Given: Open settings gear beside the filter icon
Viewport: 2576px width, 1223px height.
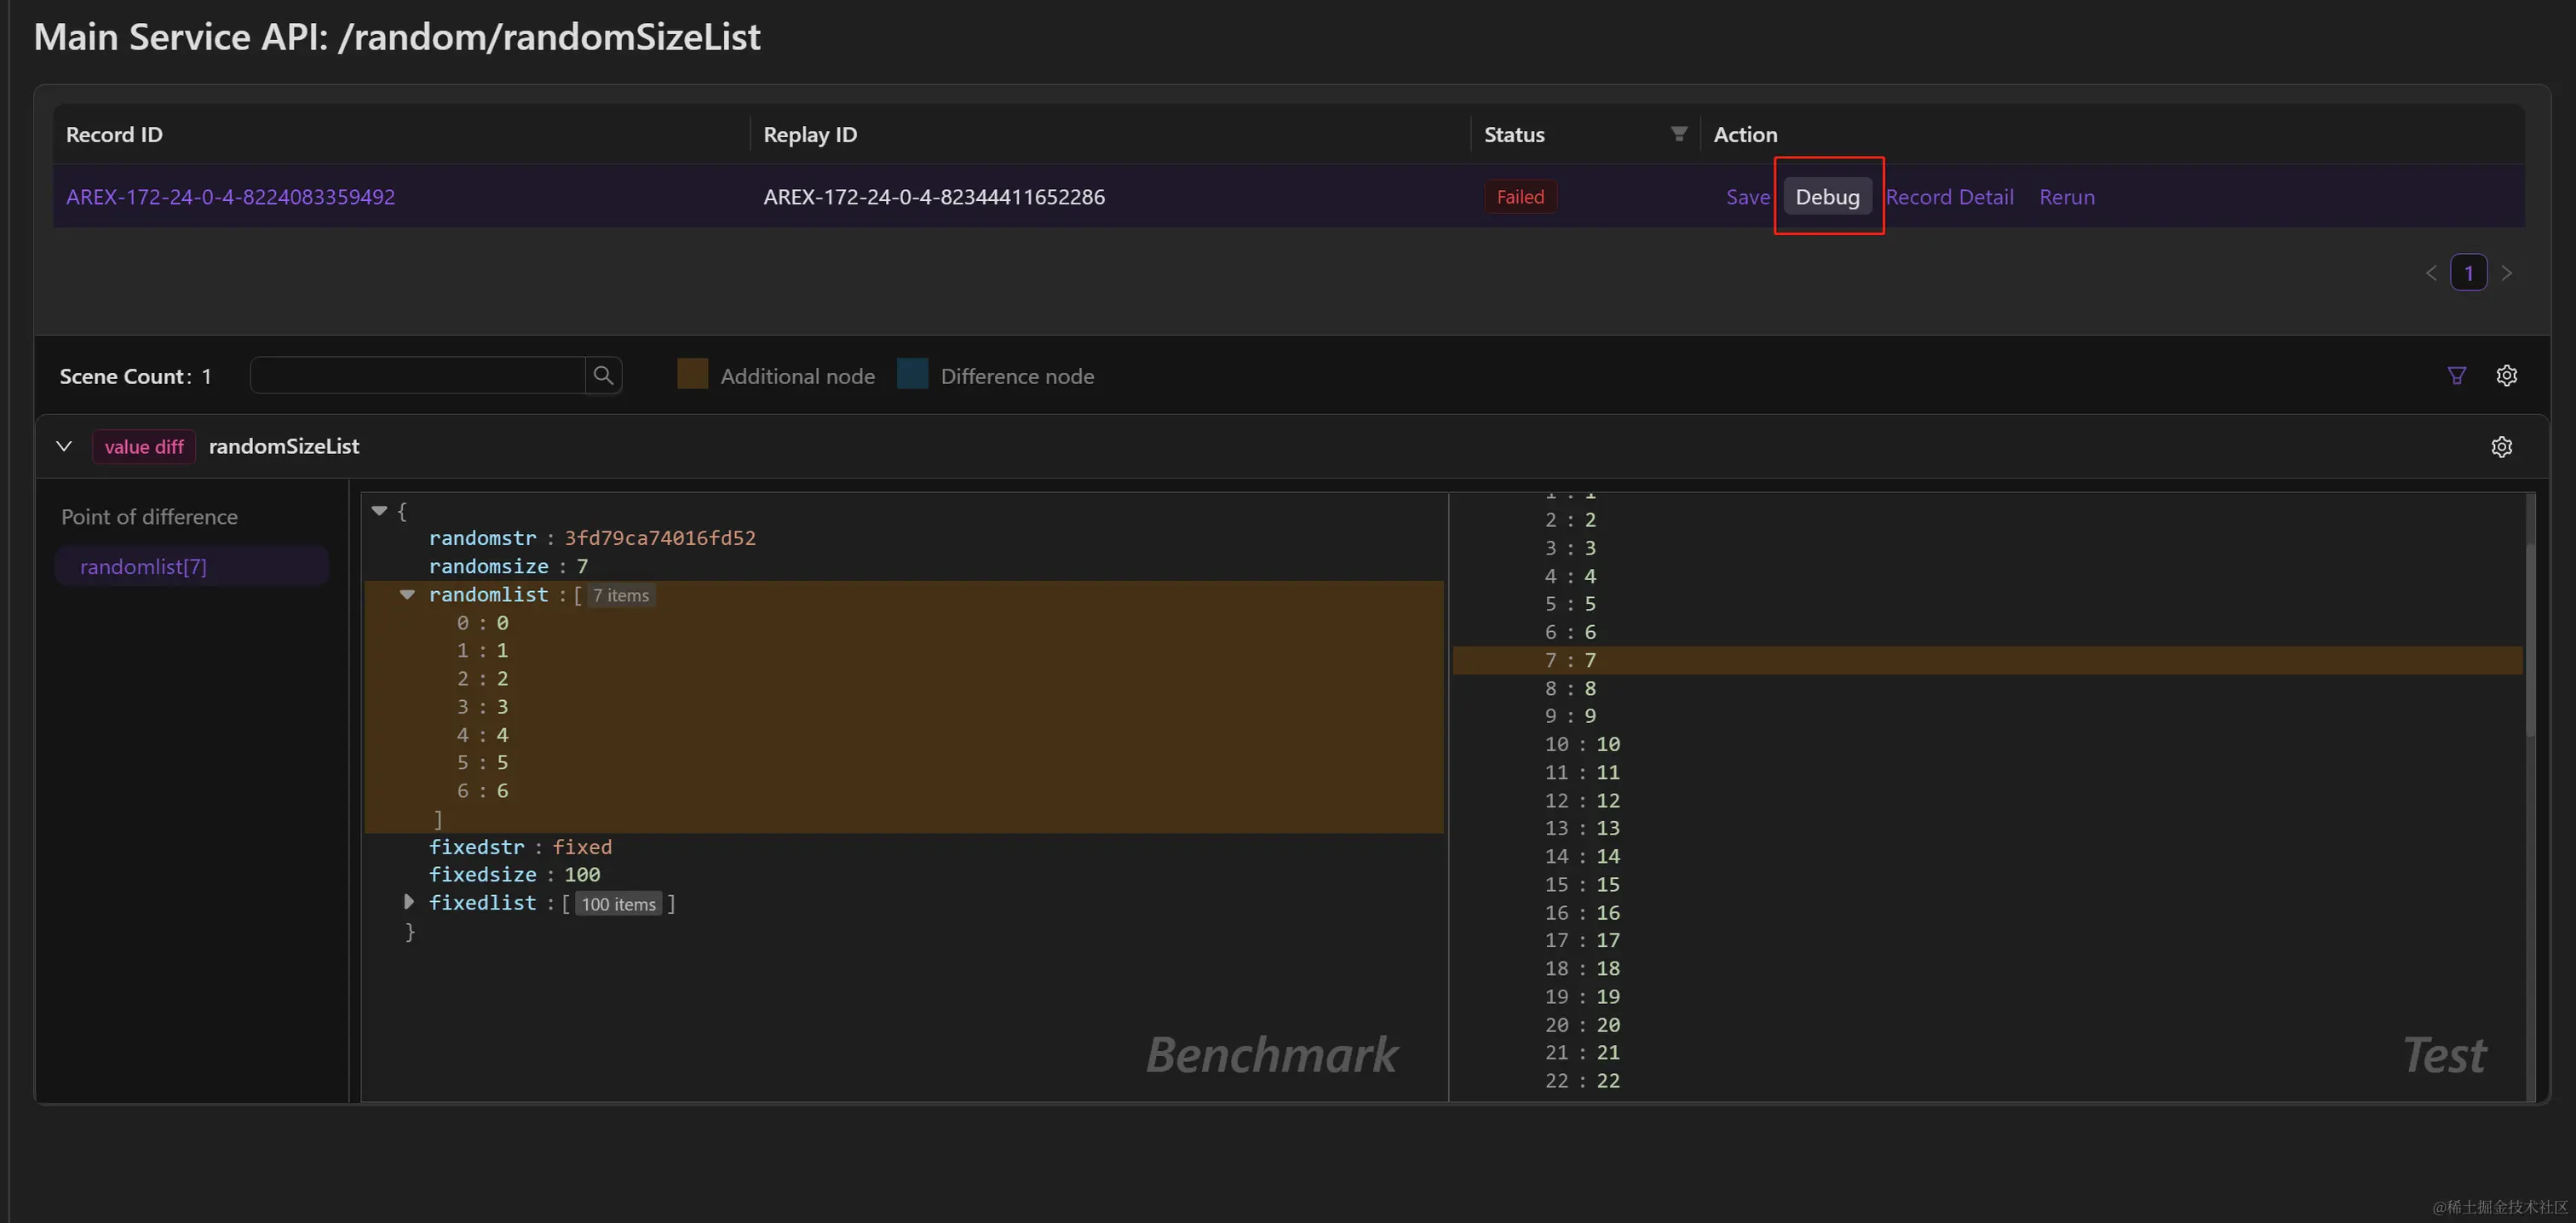Looking at the screenshot, I should (2506, 375).
